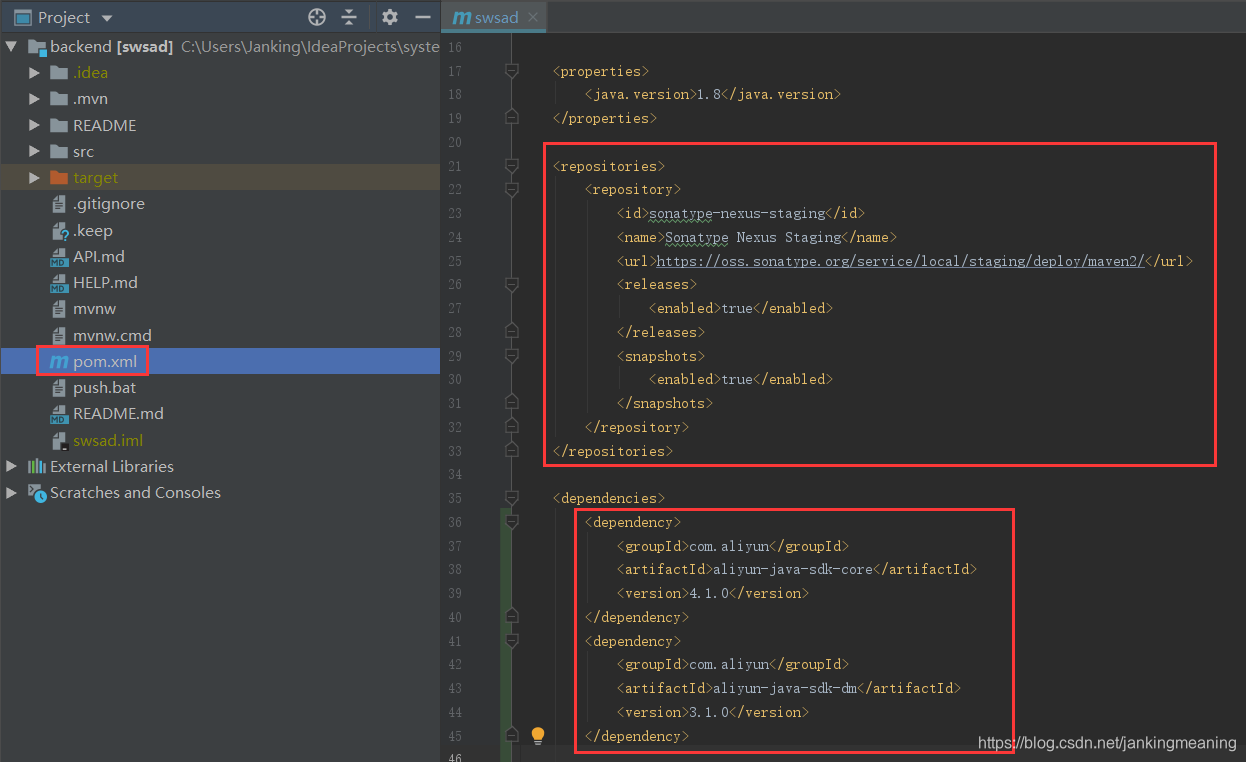Fold the second dependency block at line 41
The image size is (1246, 762).
coord(512,641)
